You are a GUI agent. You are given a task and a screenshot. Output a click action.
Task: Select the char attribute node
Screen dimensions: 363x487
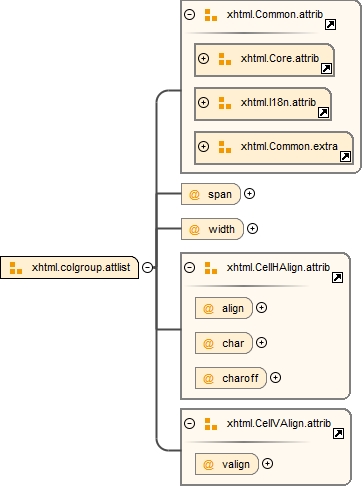click(x=224, y=343)
